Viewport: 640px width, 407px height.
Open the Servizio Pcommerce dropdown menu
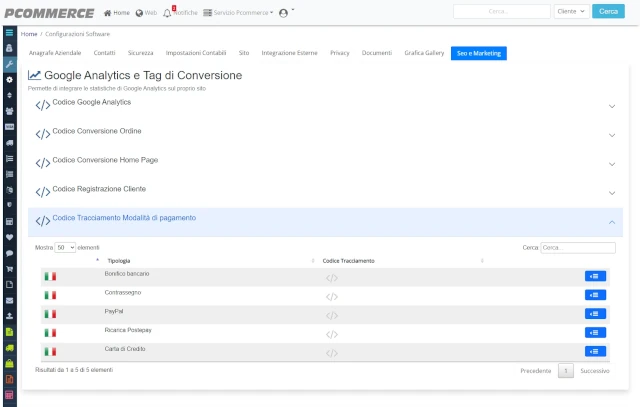[x=238, y=13]
